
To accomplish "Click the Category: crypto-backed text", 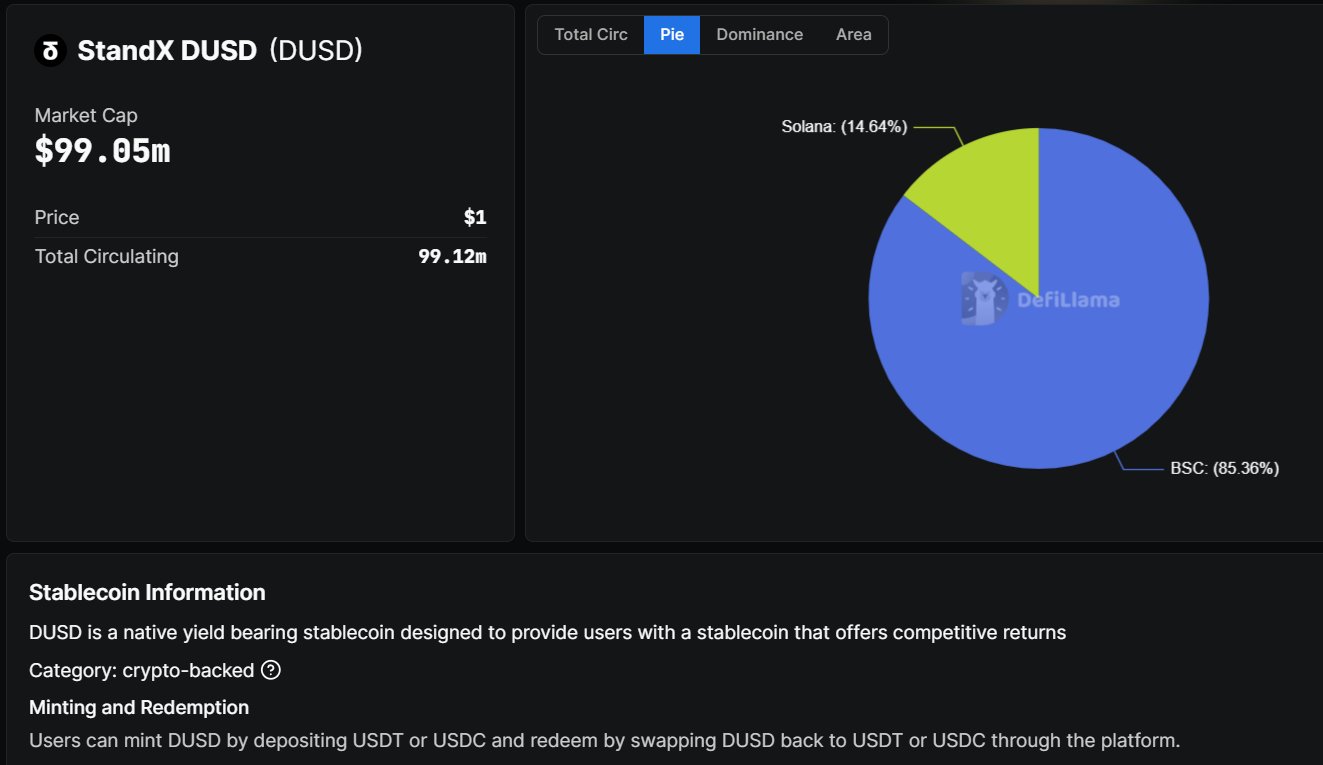I will click(141, 670).
